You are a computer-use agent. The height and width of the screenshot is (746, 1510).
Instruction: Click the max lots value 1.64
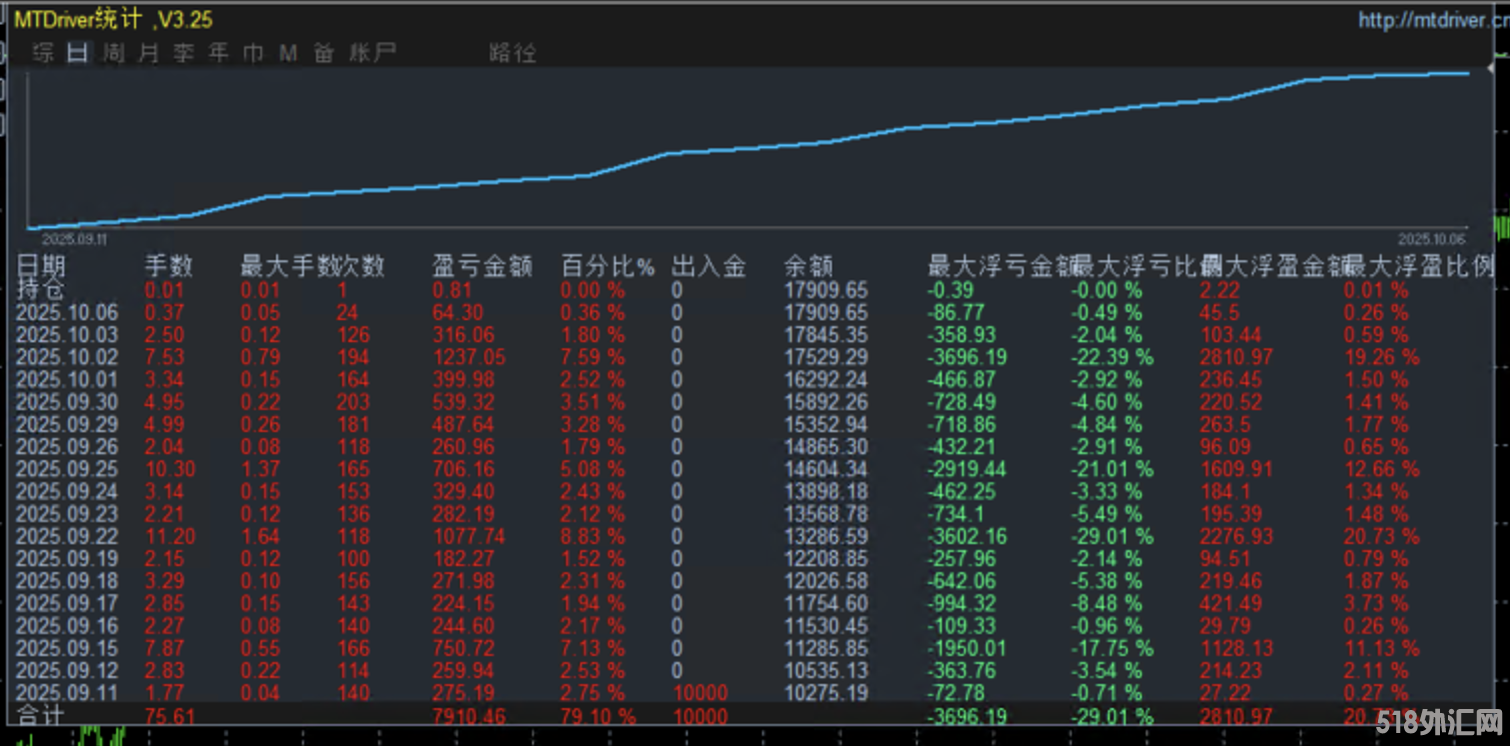(x=260, y=536)
